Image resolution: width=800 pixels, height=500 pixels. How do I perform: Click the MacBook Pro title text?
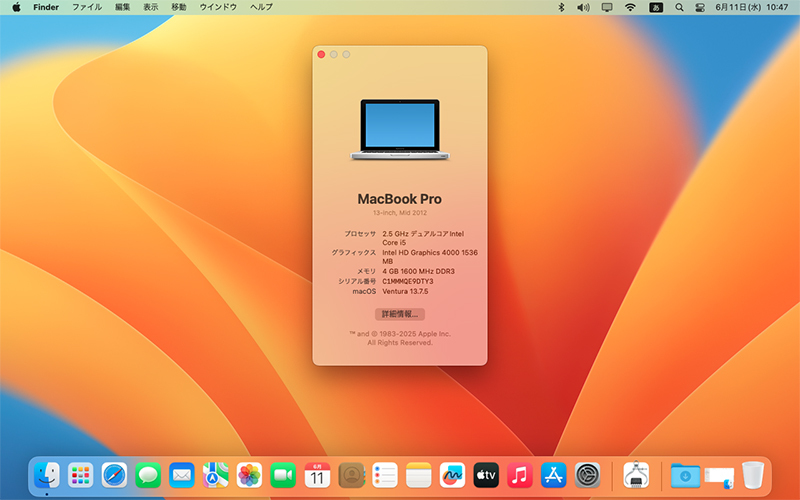[x=399, y=199]
